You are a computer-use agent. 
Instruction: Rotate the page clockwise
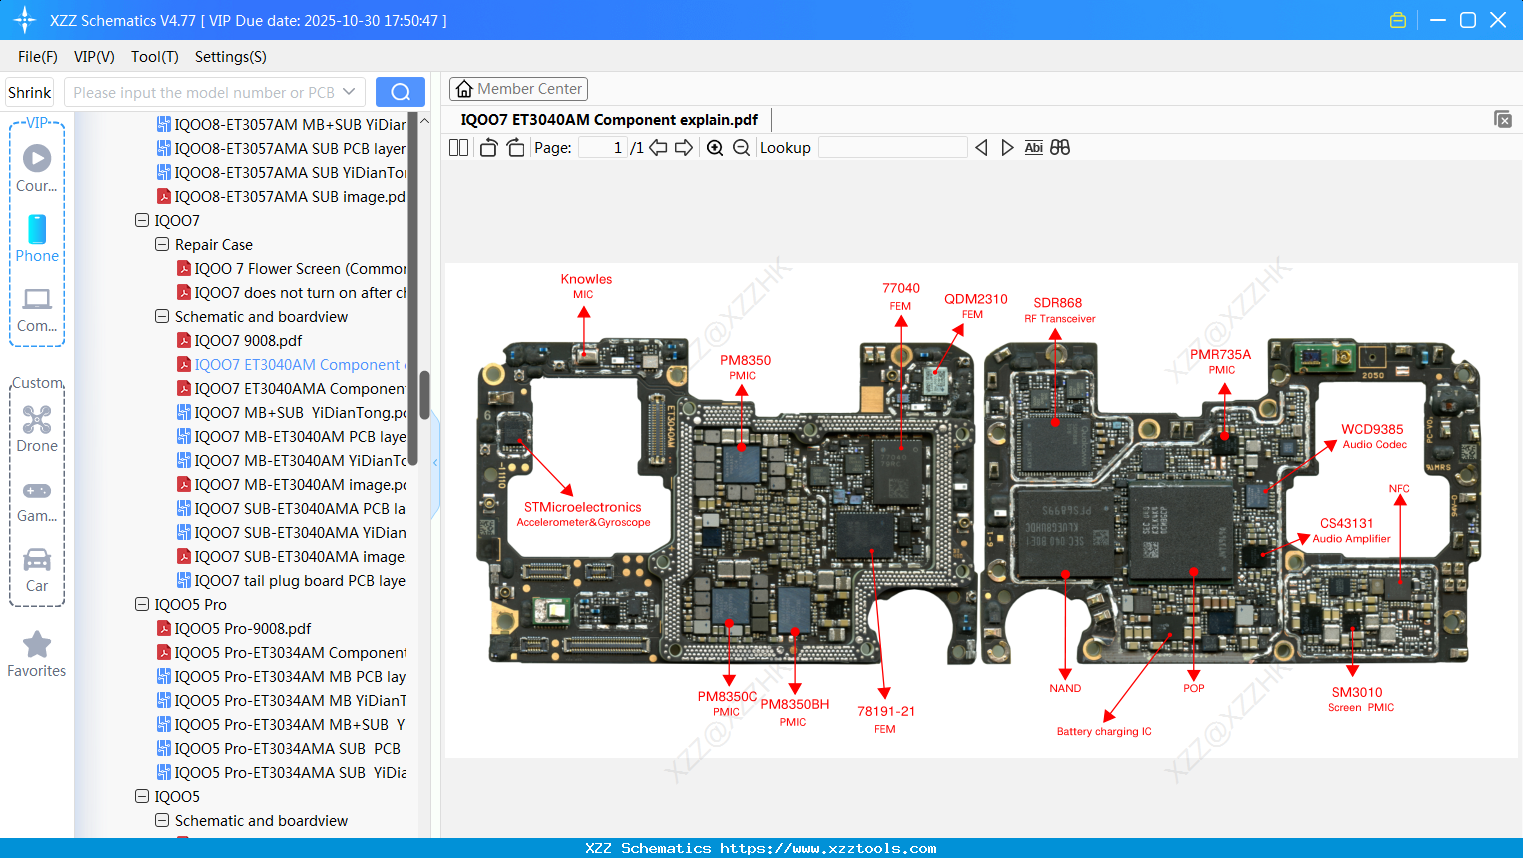coord(514,147)
